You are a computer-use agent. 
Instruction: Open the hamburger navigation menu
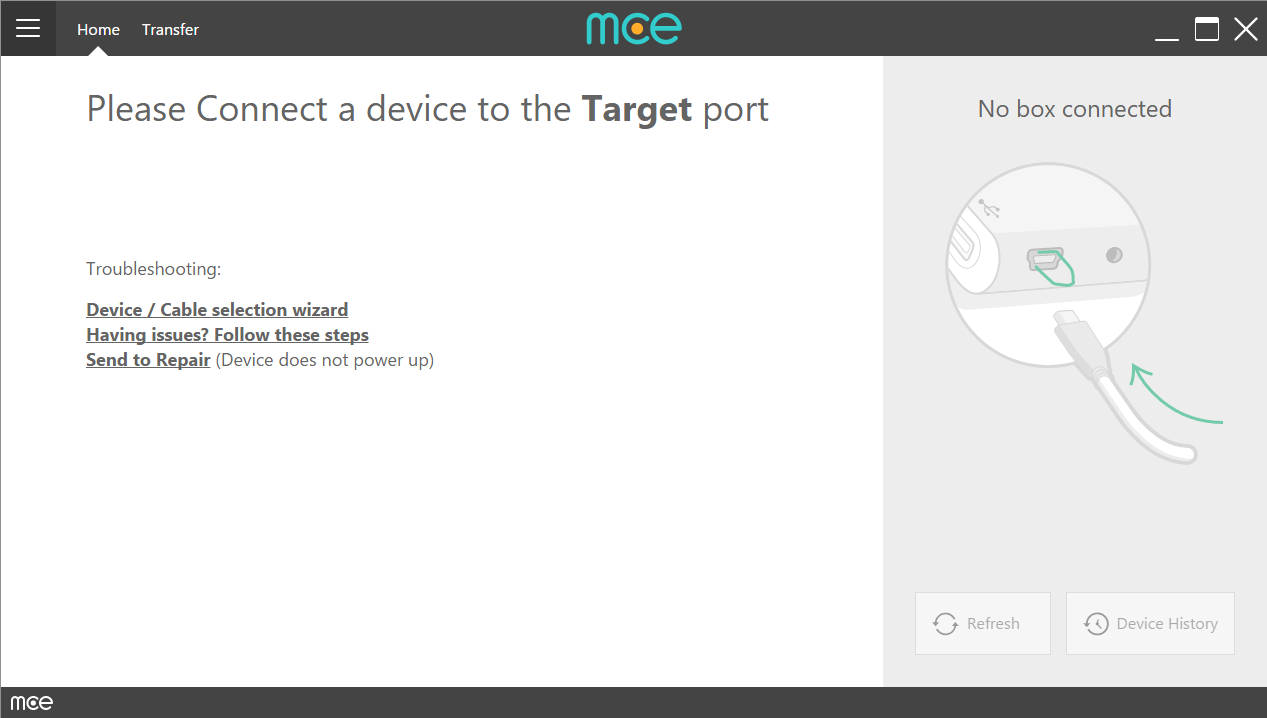(x=28, y=28)
